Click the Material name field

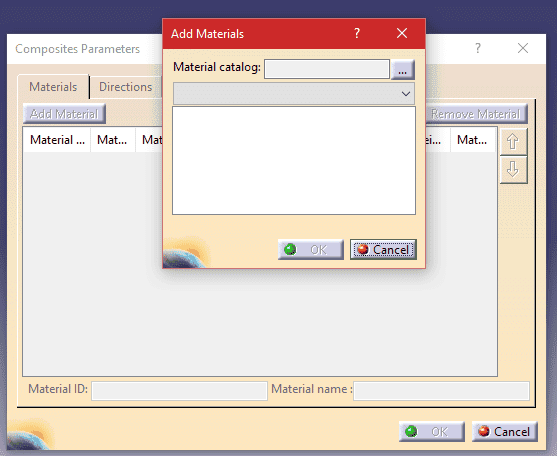pos(441,391)
